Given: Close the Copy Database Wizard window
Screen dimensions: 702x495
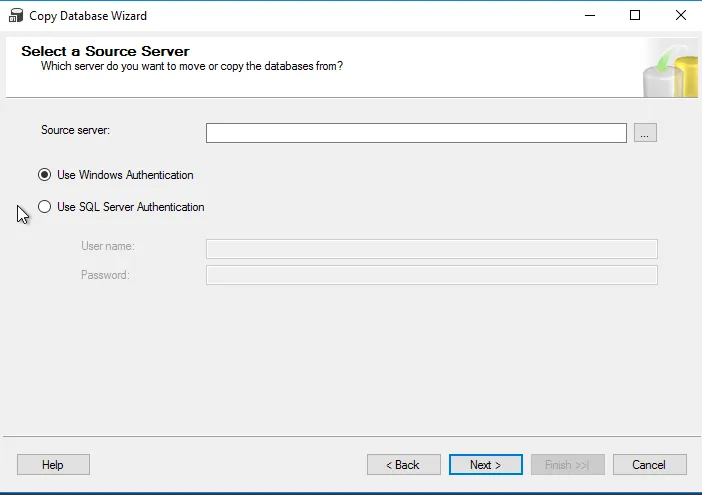Looking at the screenshot, I should pyautogui.click(x=680, y=16).
